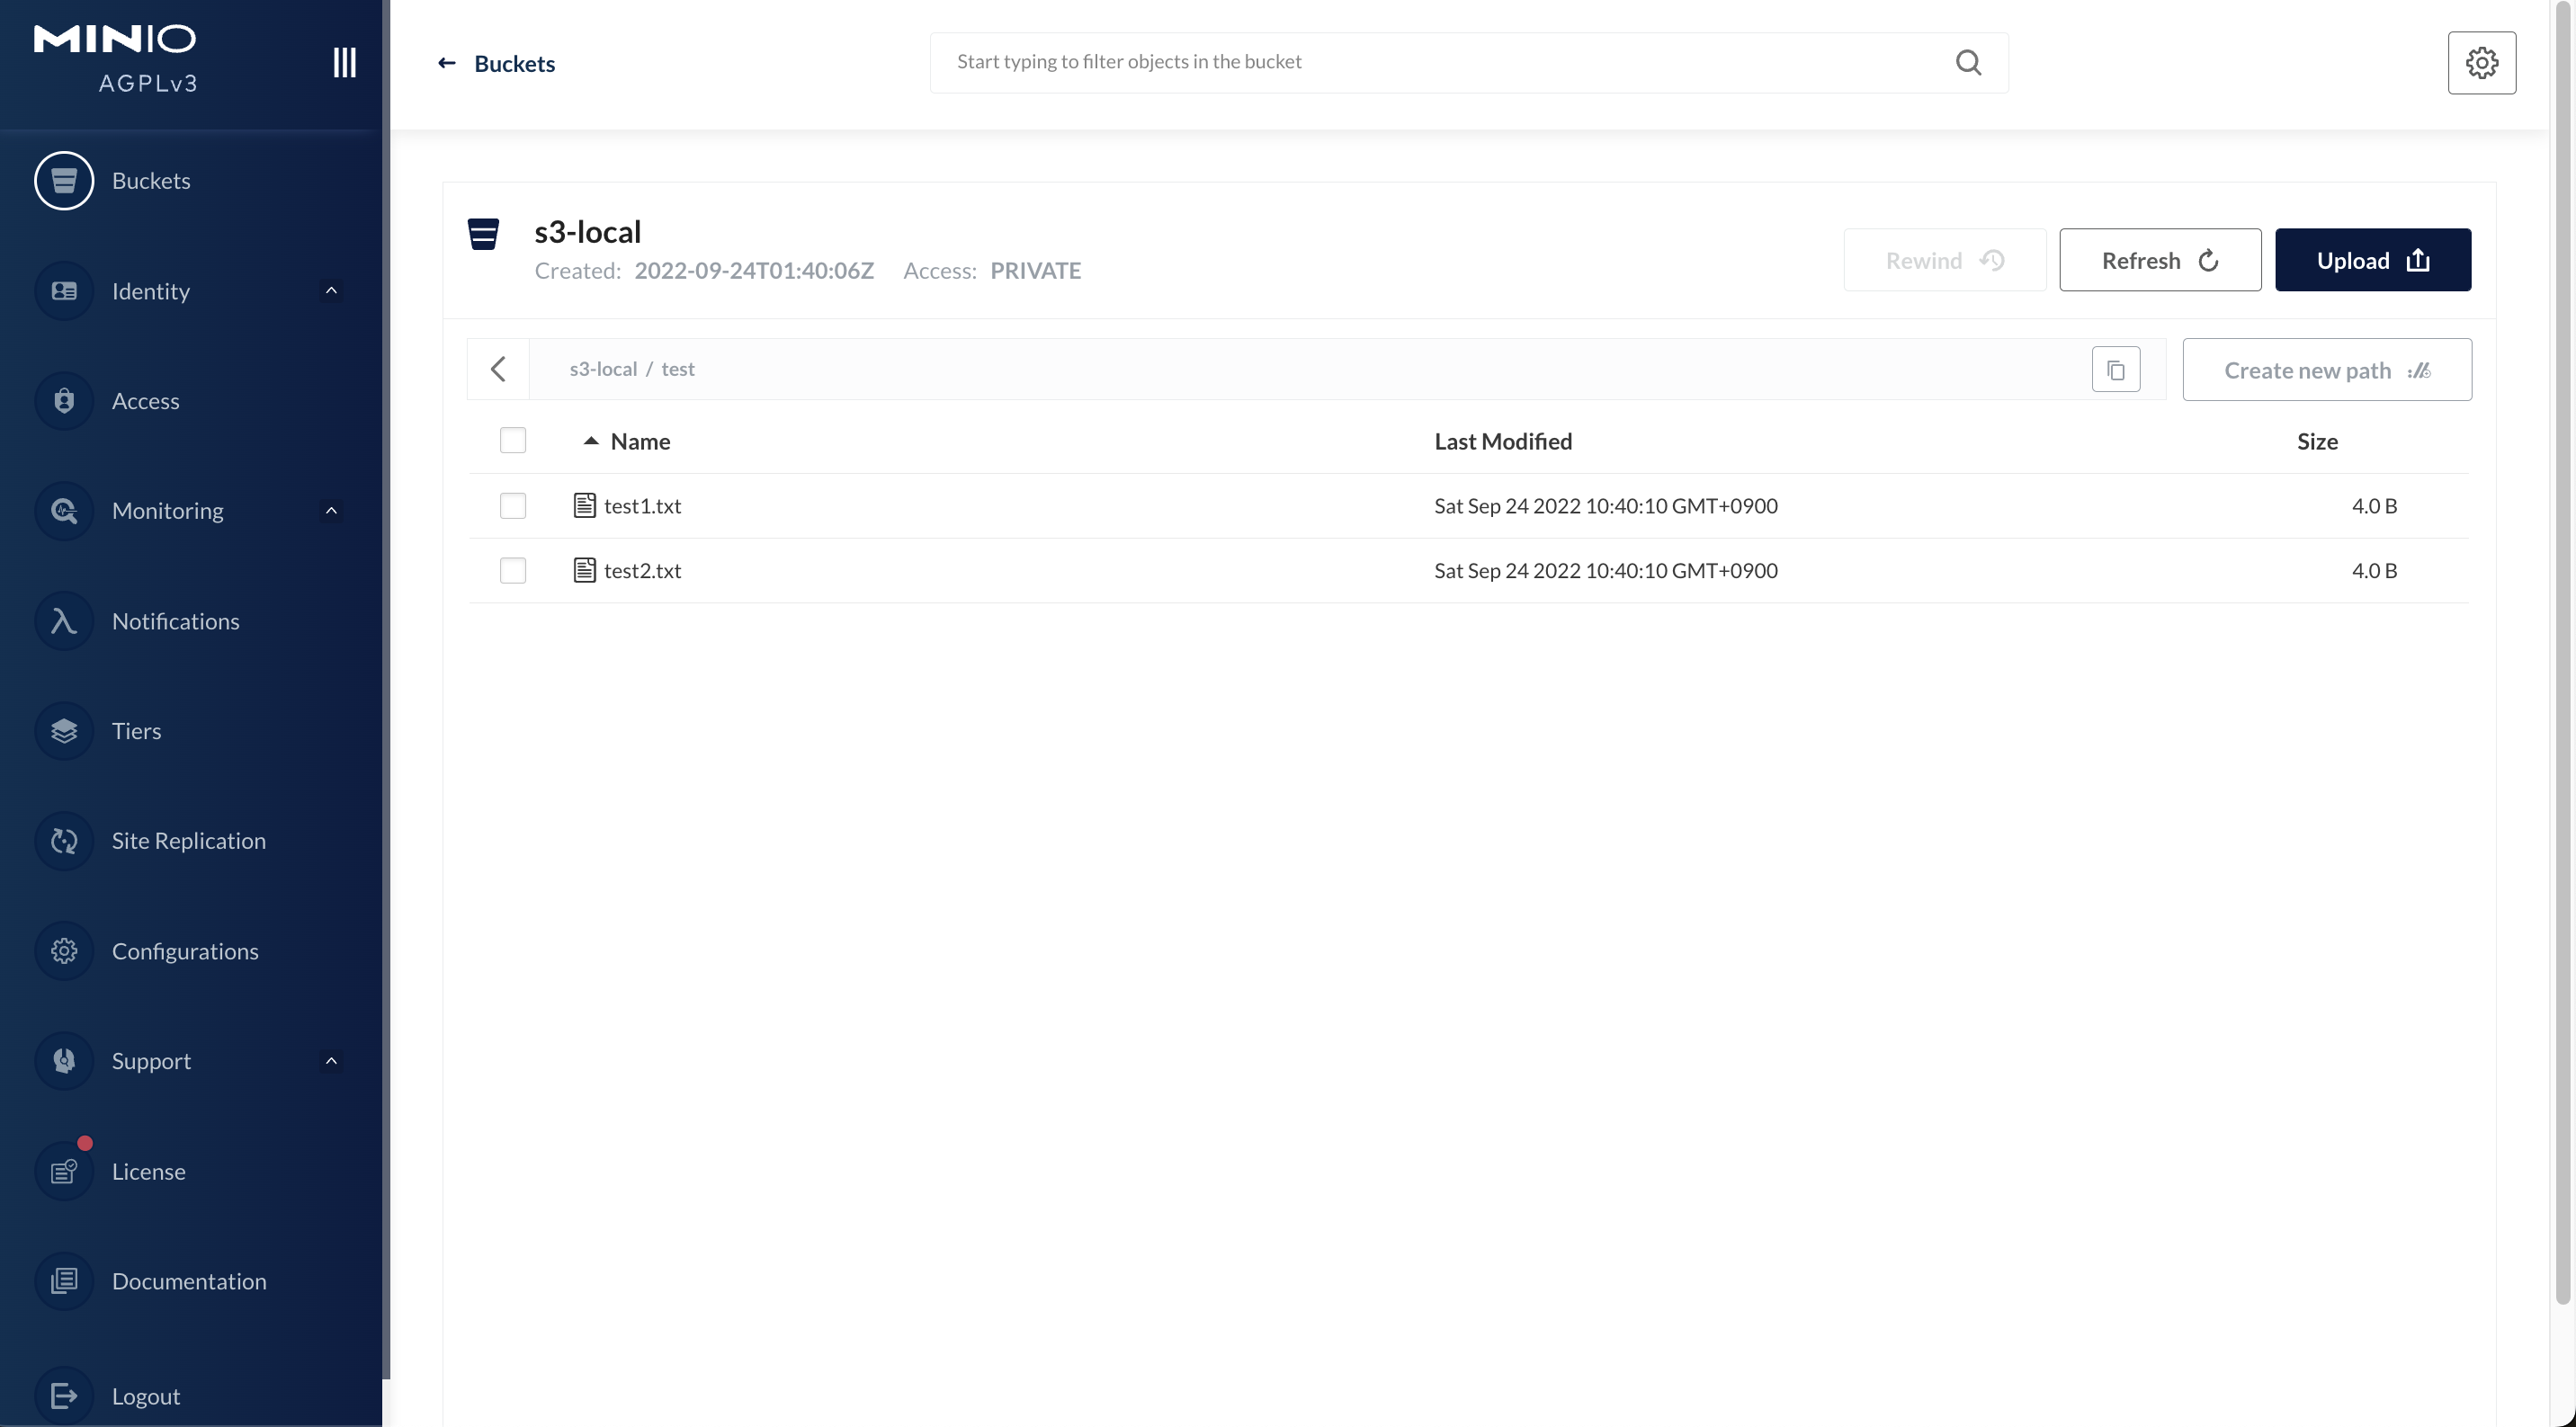Expand the Support menu section
The height and width of the screenshot is (1427, 2576).
(331, 1061)
